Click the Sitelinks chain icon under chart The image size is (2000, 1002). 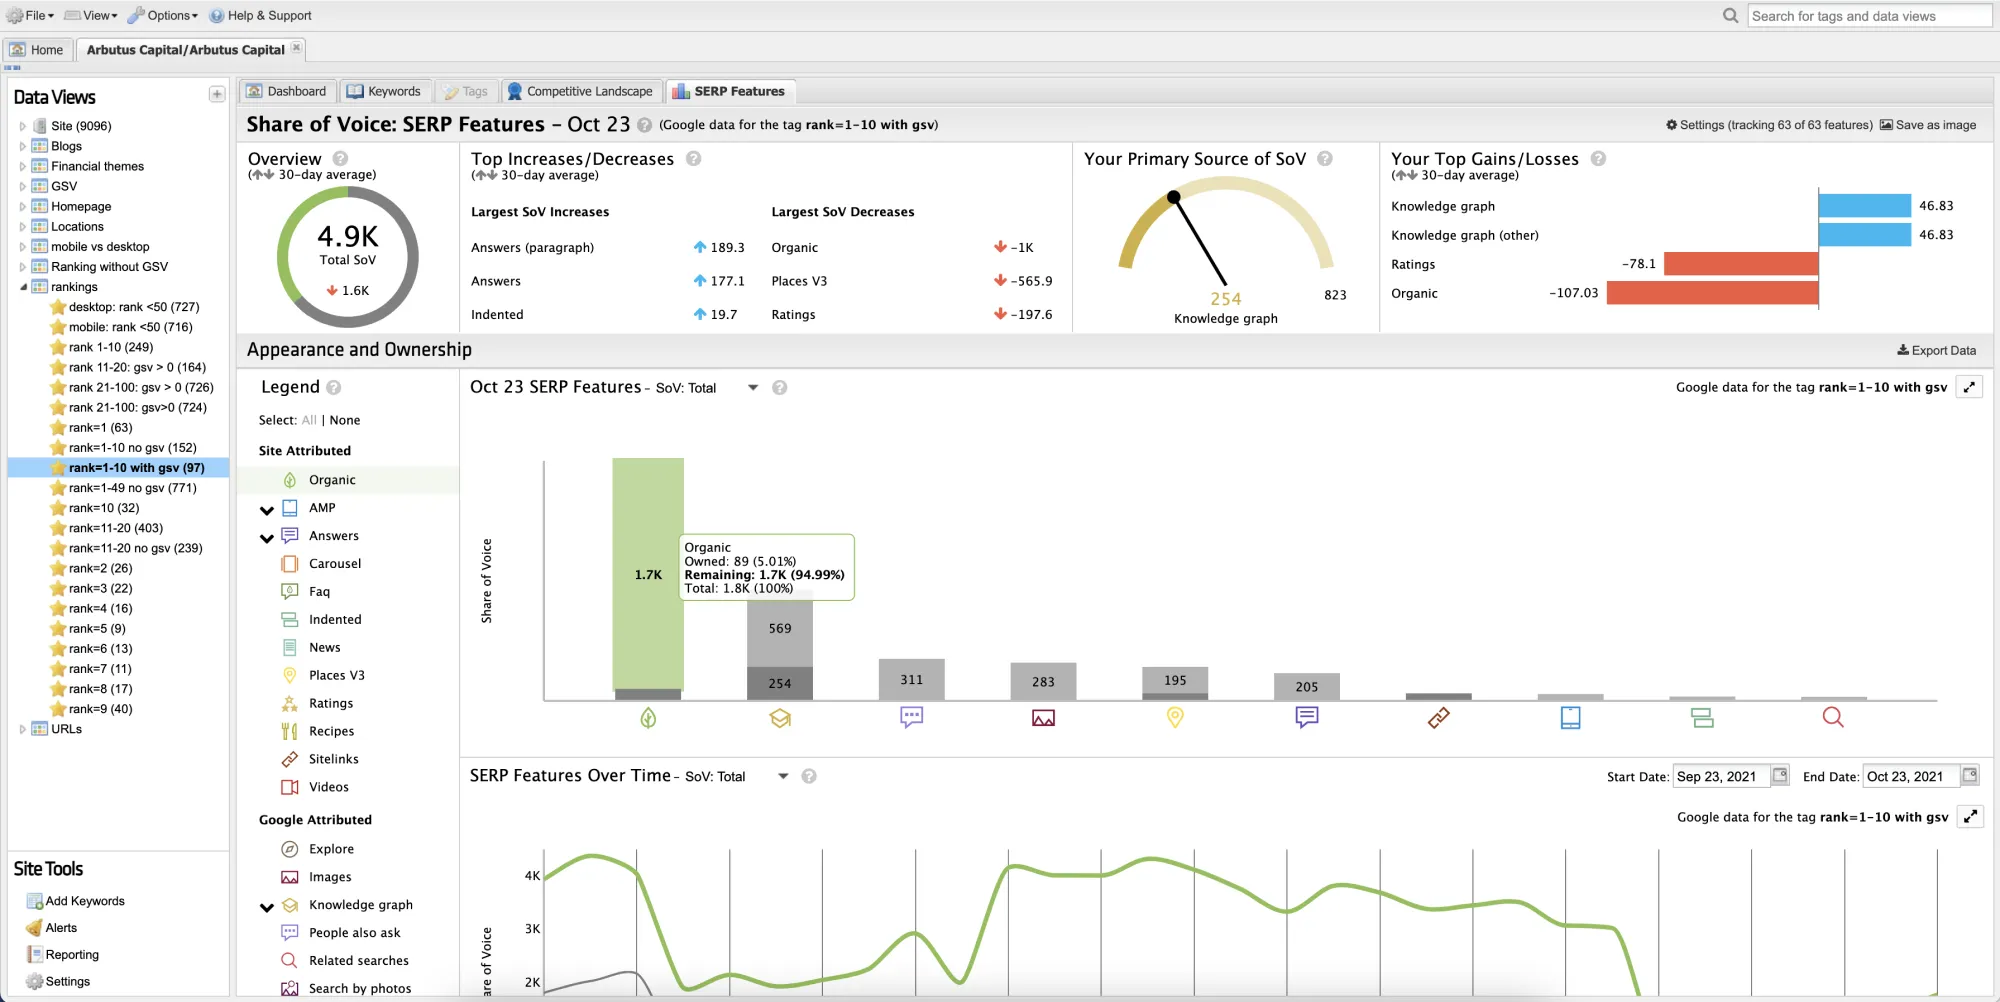point(1439,718)
